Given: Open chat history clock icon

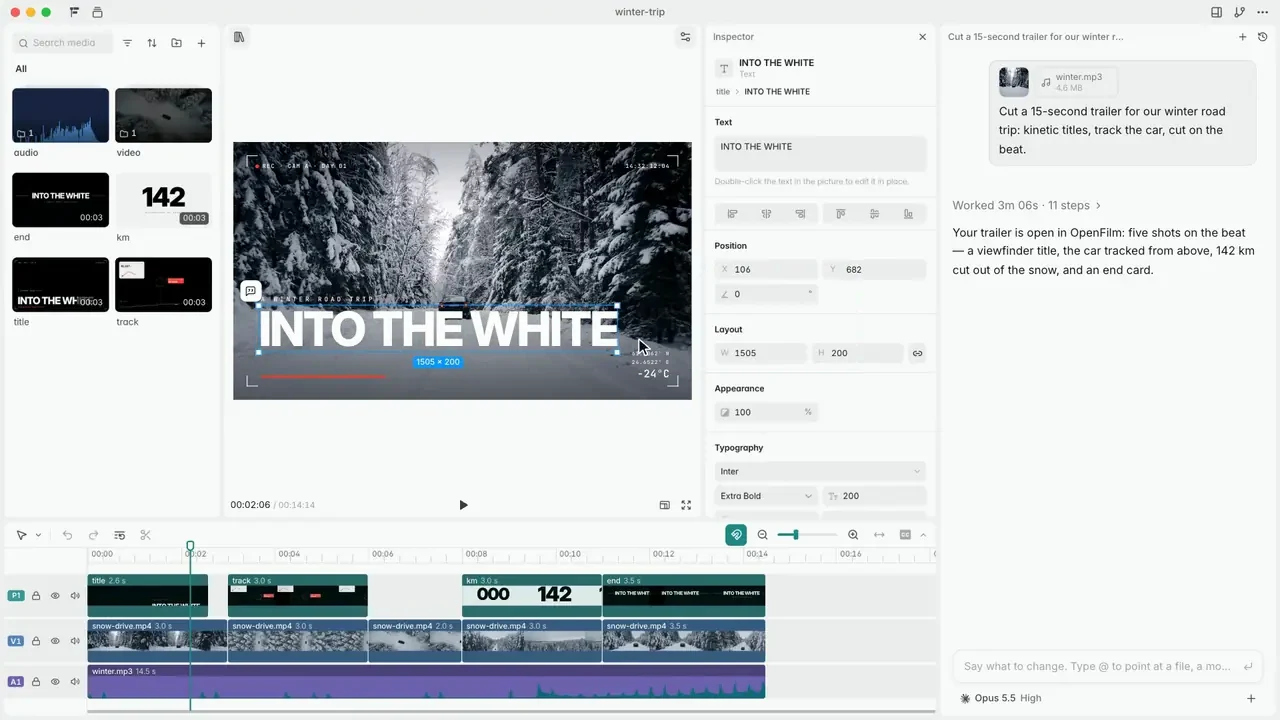Looking at the screenshot, I should [x=1262, y=37].
